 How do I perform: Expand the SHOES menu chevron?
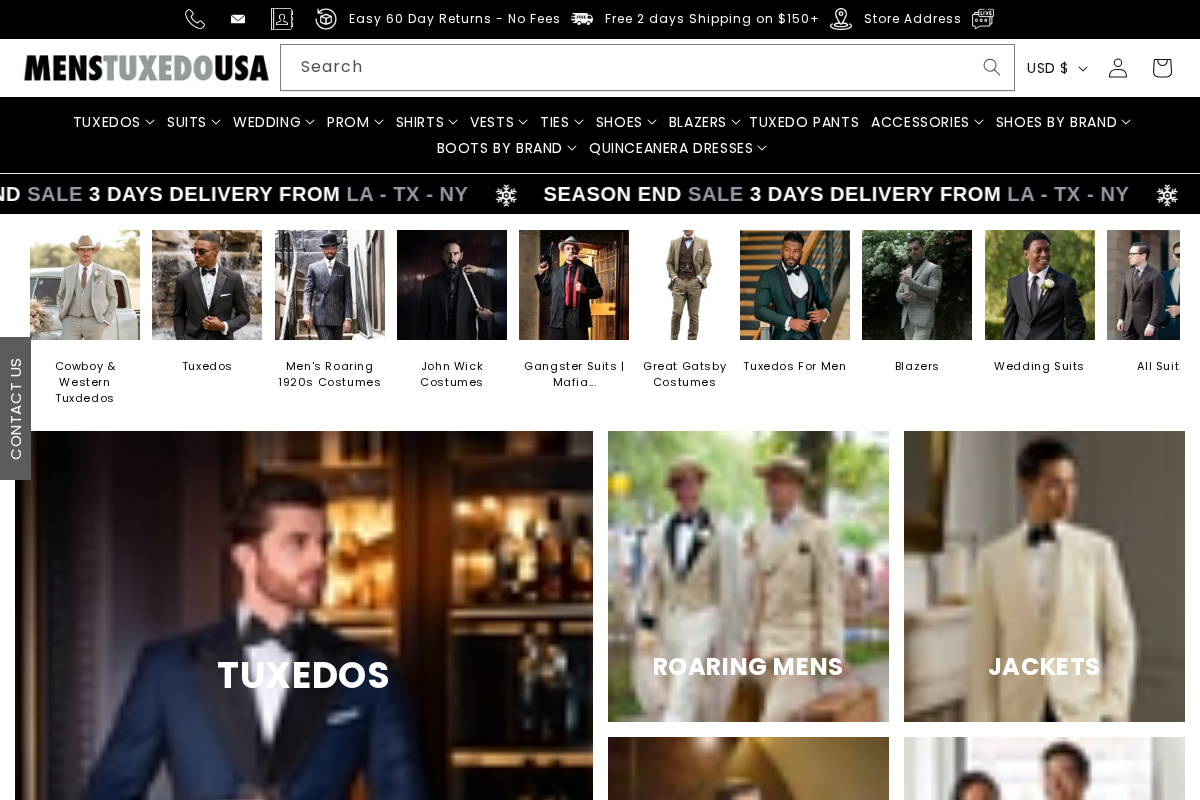pos(652,122)
